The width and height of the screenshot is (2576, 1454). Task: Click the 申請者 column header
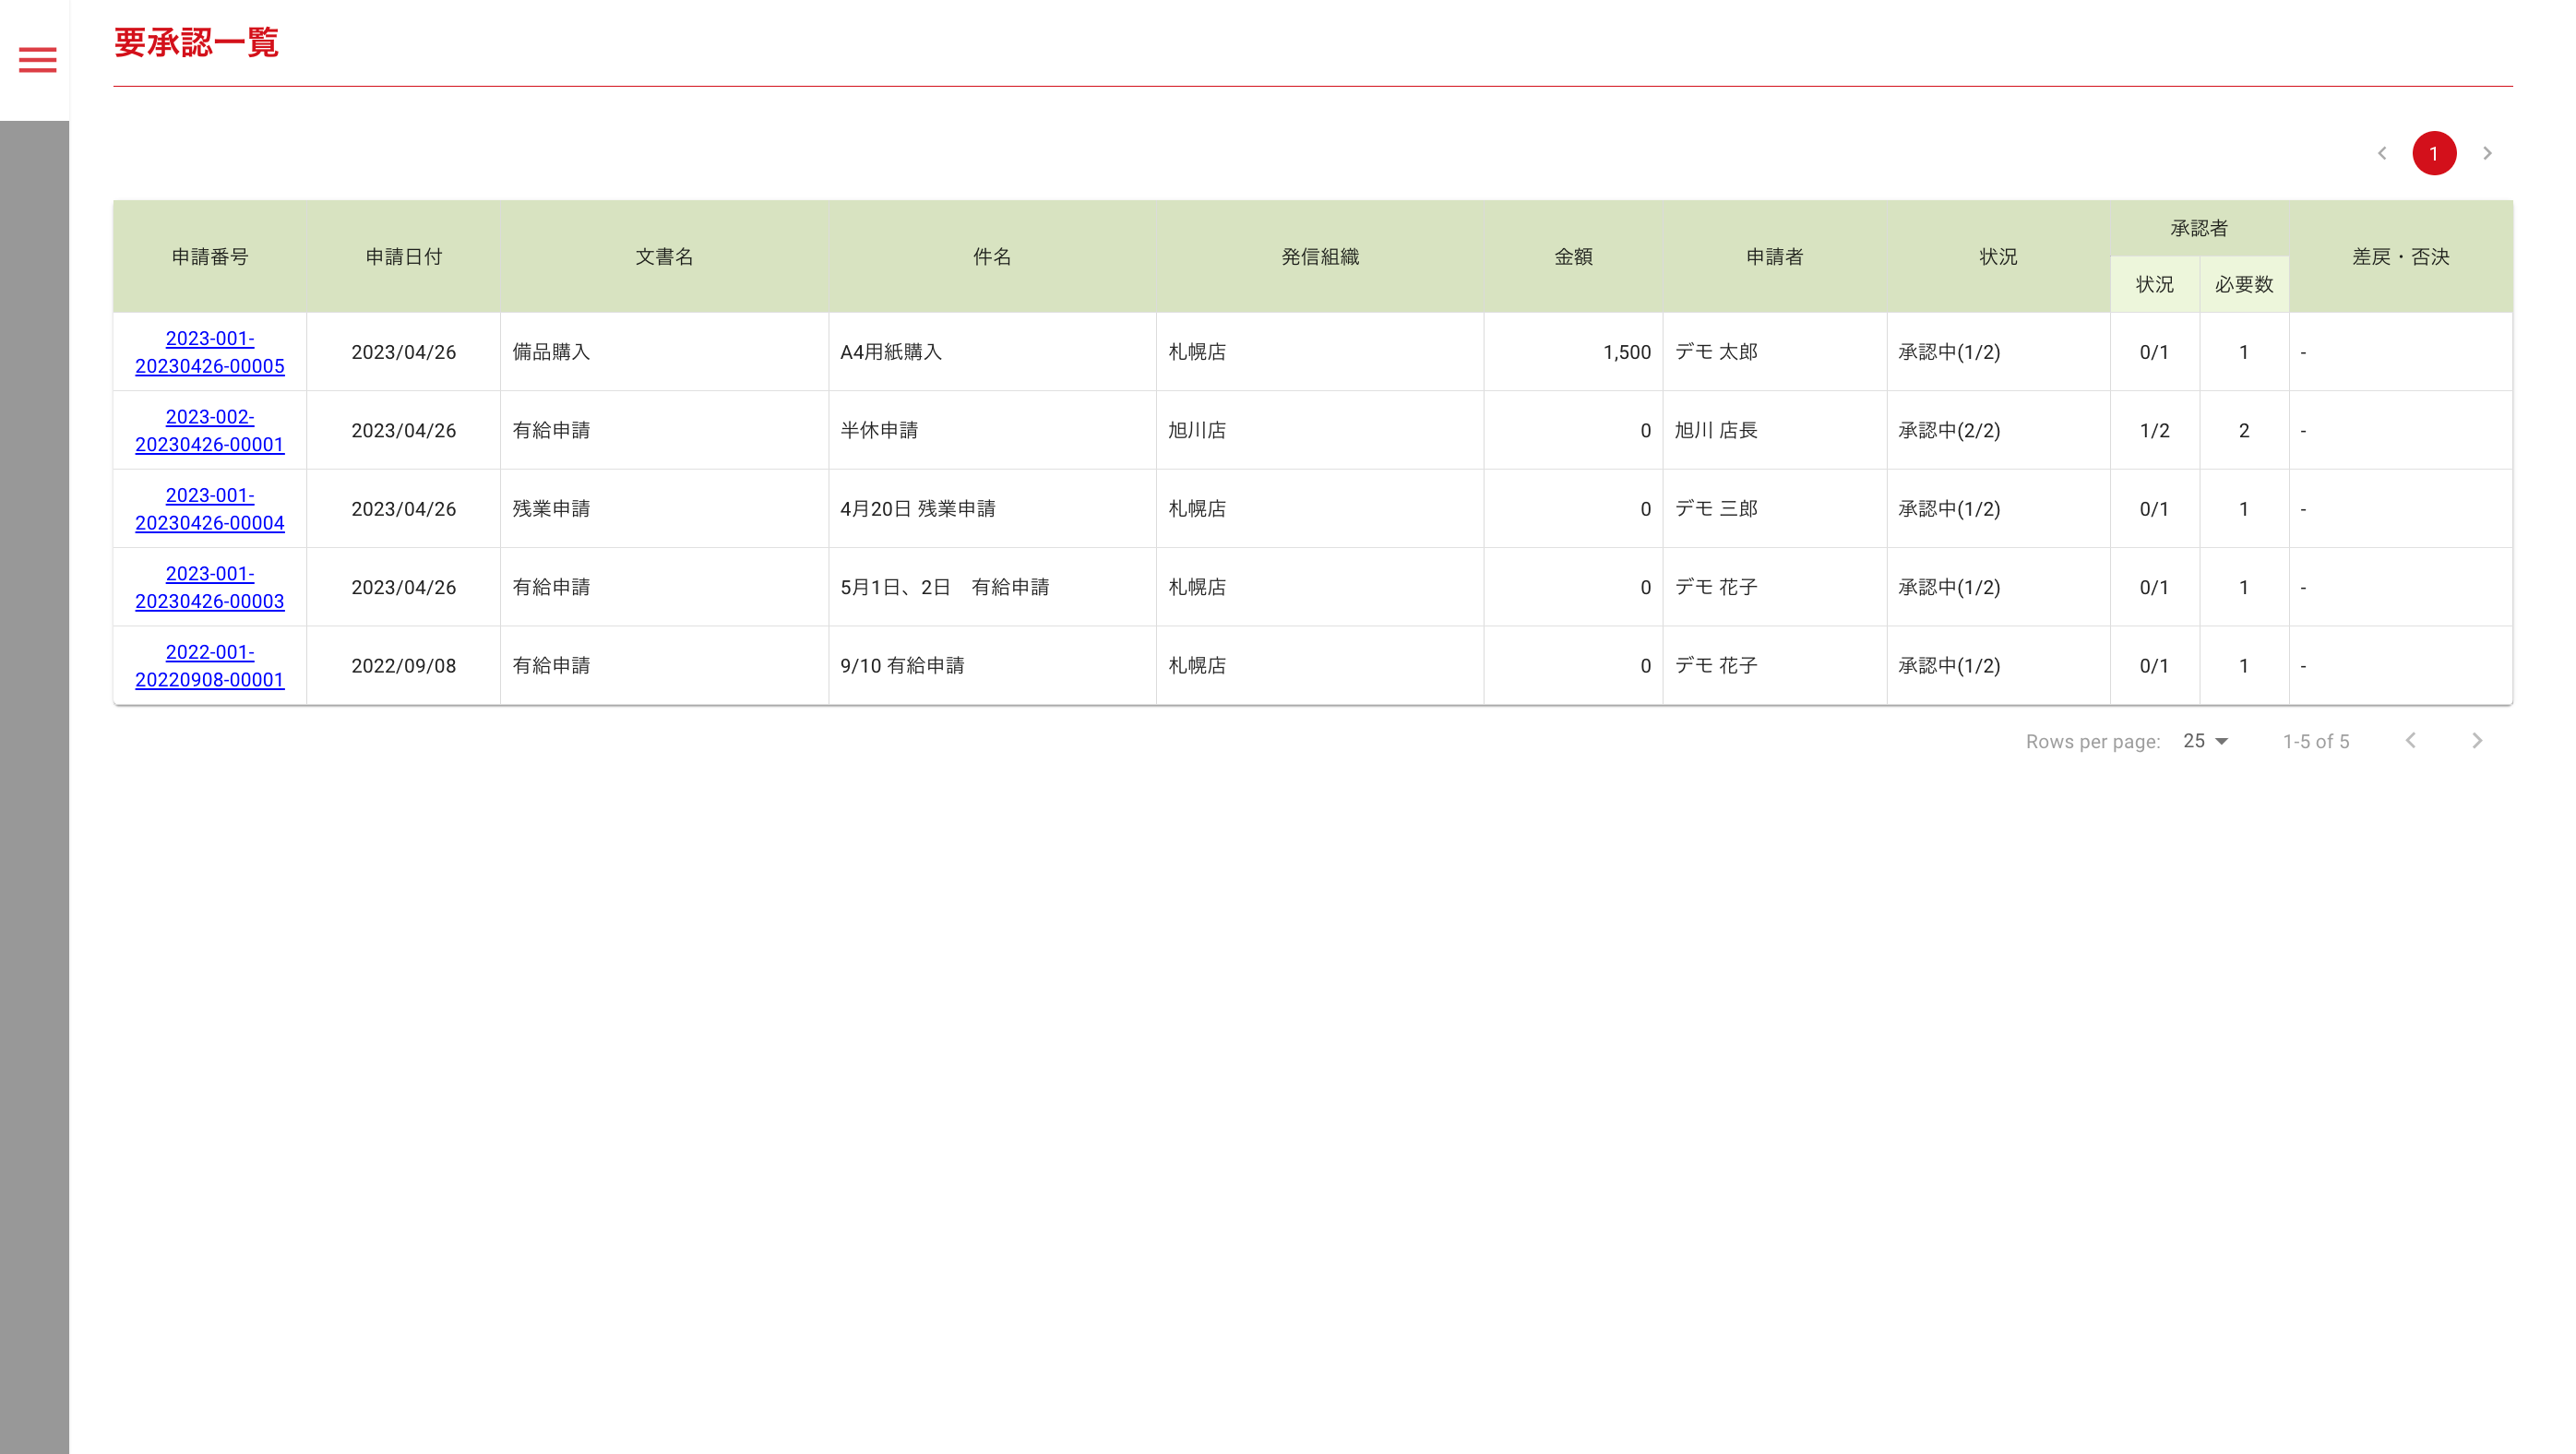[1774, 257]
